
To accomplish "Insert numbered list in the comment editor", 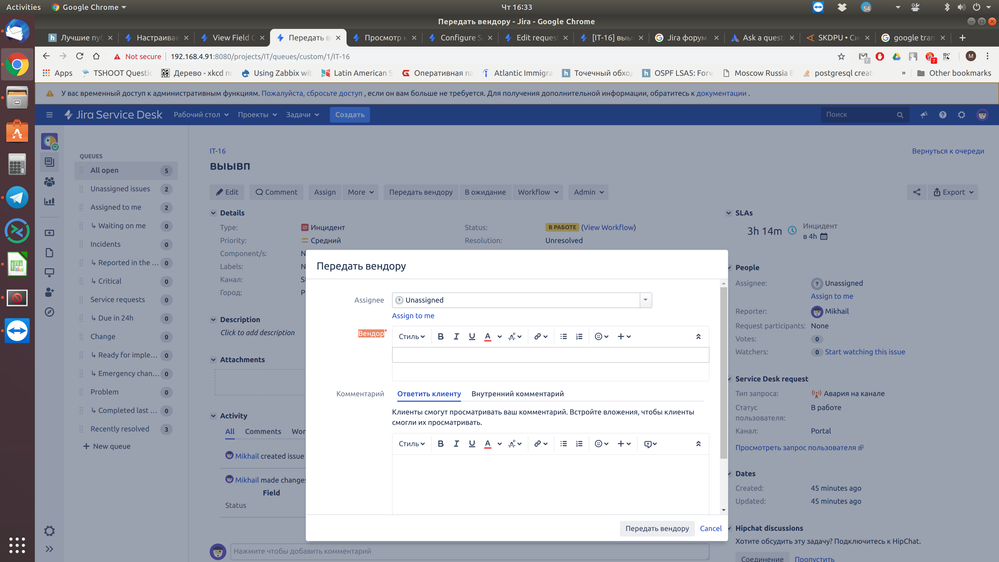I will 579,443.
